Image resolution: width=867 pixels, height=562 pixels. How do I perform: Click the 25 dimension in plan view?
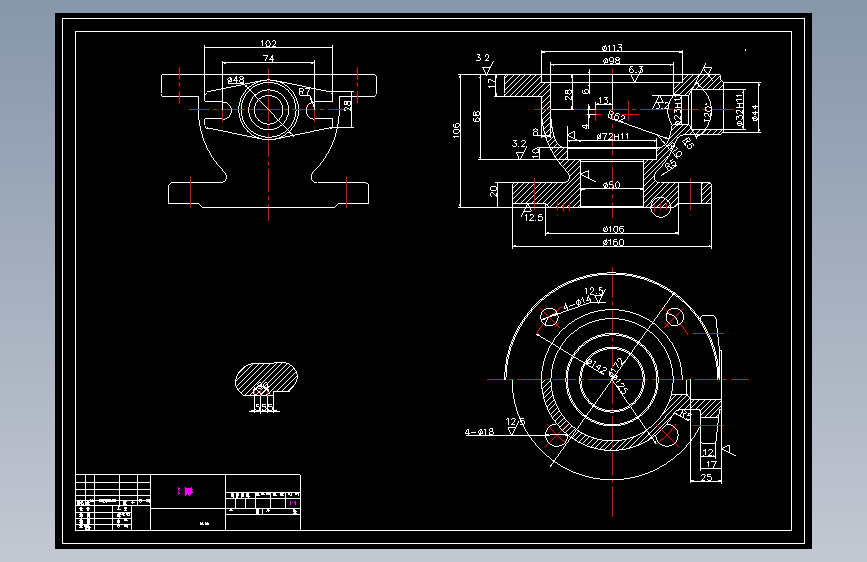(706, 477)
